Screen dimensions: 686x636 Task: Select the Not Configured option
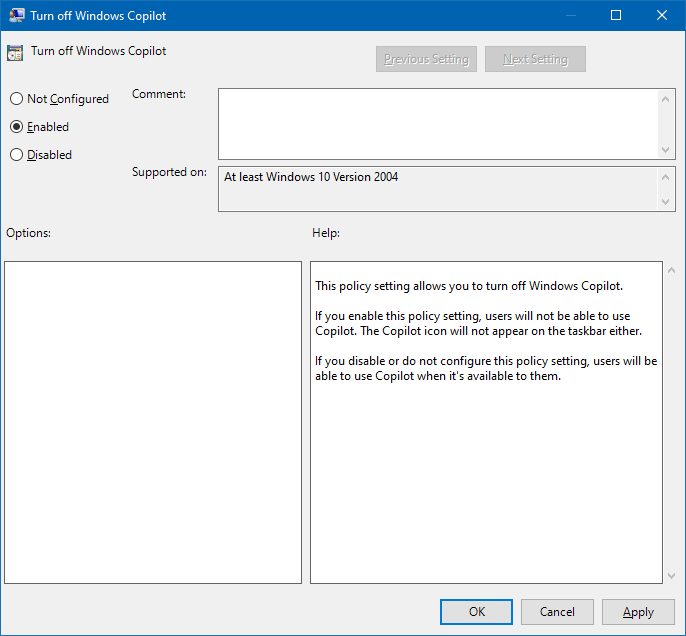tap(16, 99)
